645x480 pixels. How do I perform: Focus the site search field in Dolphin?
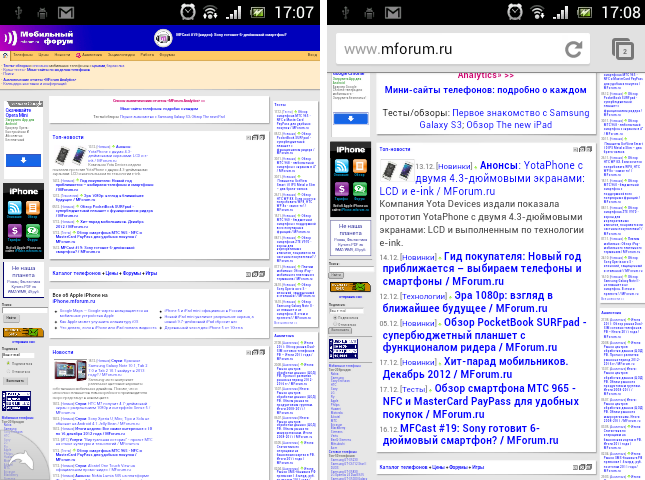tap(25, 311)
